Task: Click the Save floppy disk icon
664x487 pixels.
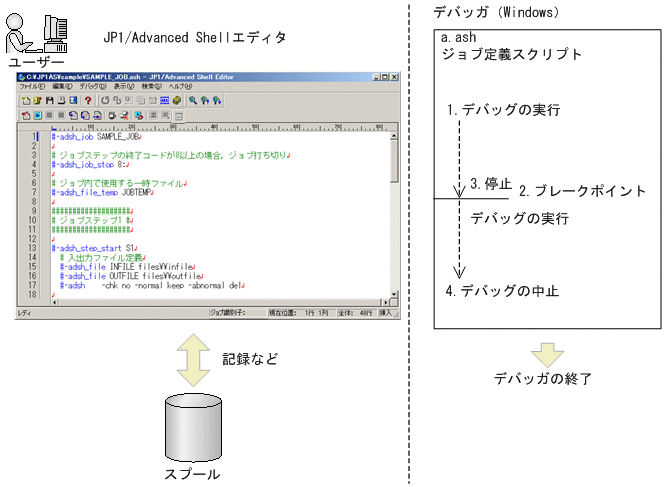Action: (x=50, y=100)
